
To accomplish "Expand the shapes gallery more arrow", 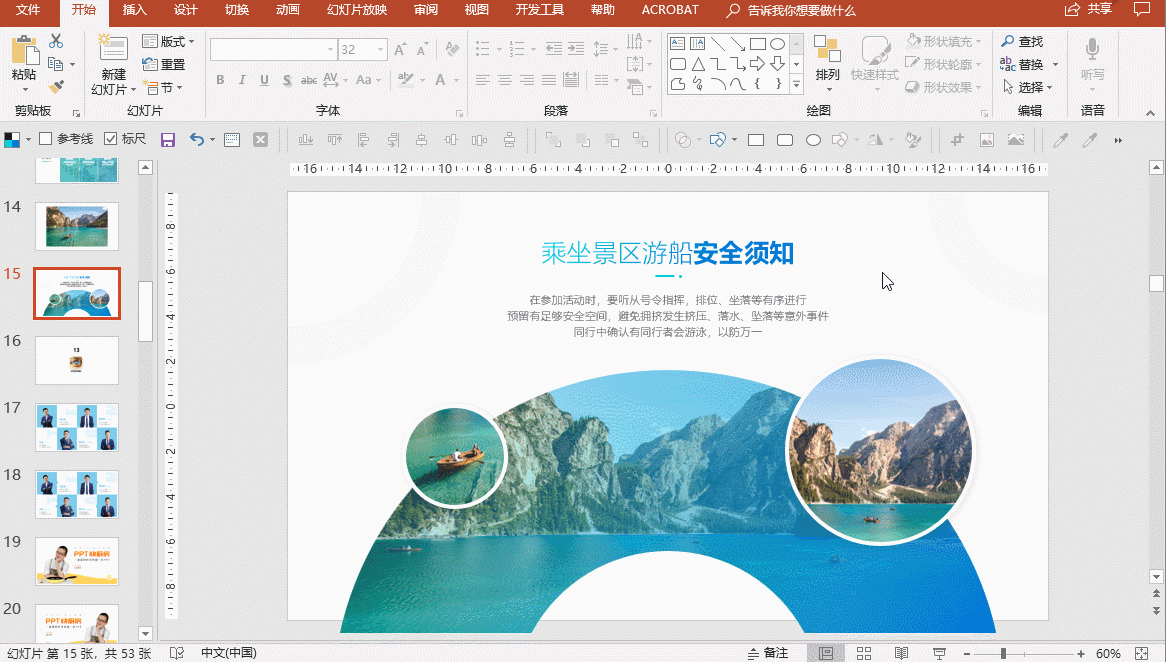I will [x=796, y=84].
